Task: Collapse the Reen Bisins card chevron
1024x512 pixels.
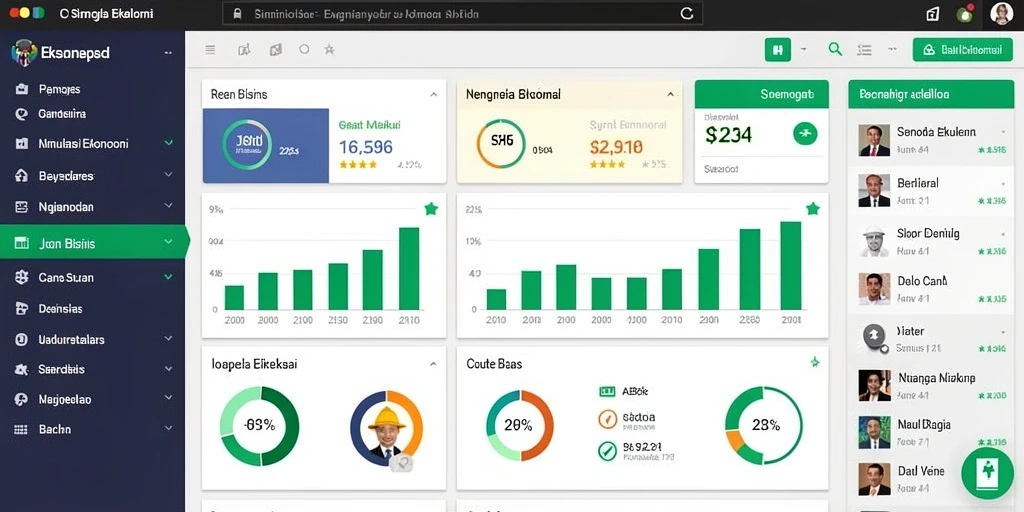Action: 433,95
